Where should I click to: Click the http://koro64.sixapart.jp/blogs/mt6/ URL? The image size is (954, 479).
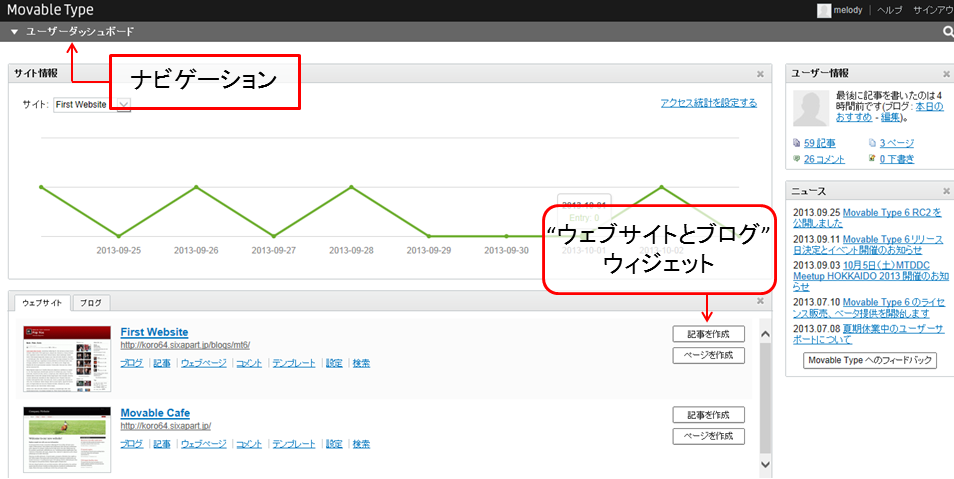point(185,345)
